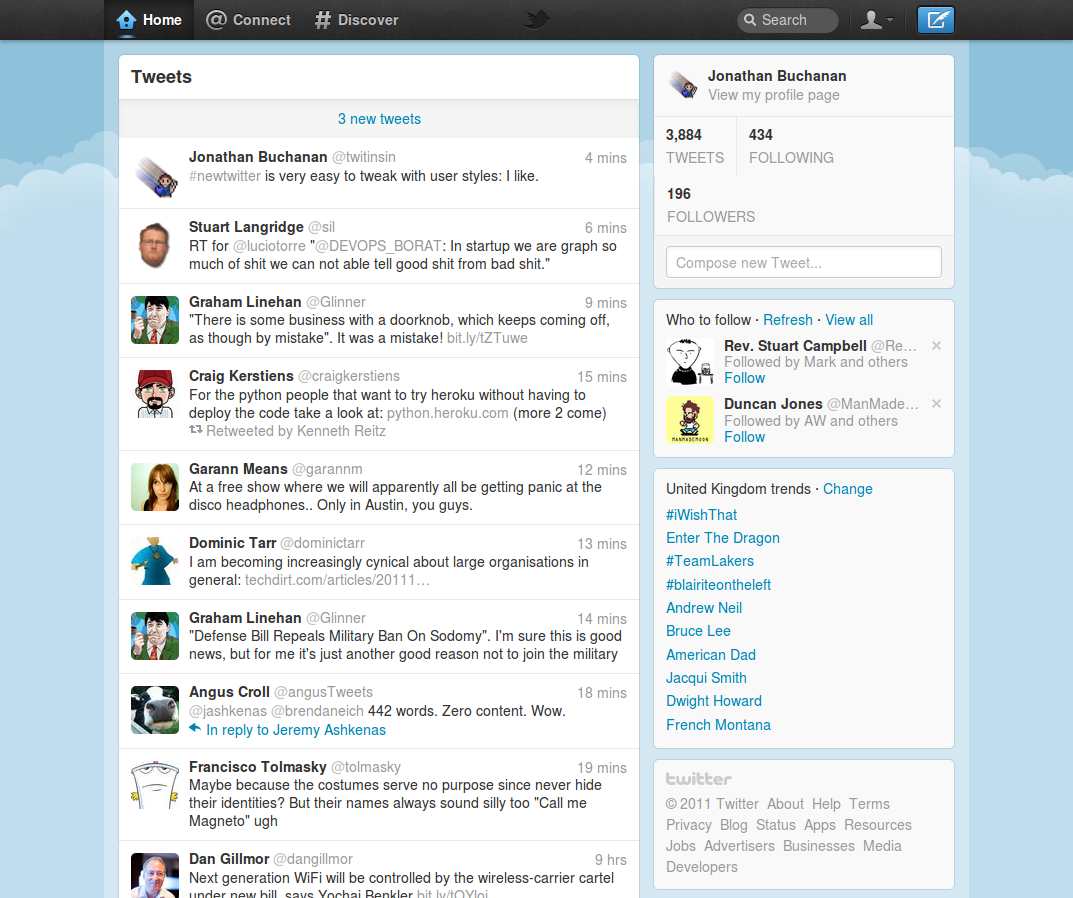
Task: Follow Rev. Stuart Campbell
Action: coord(745,378)
